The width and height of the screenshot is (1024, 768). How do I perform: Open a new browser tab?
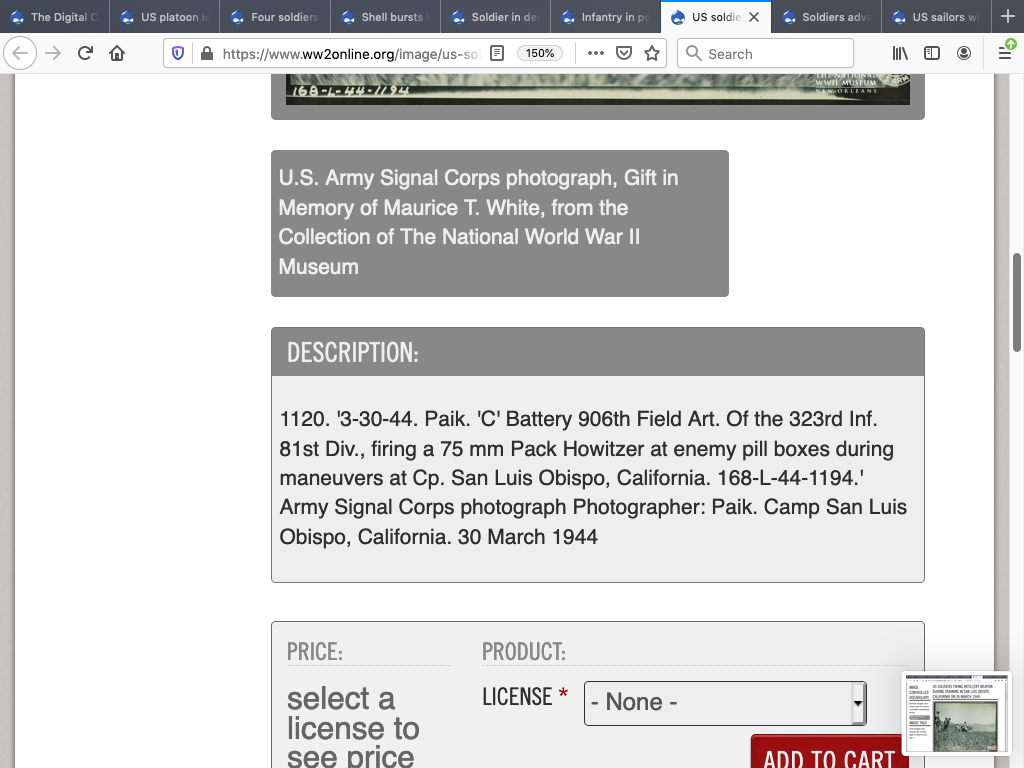point(1007,17)
